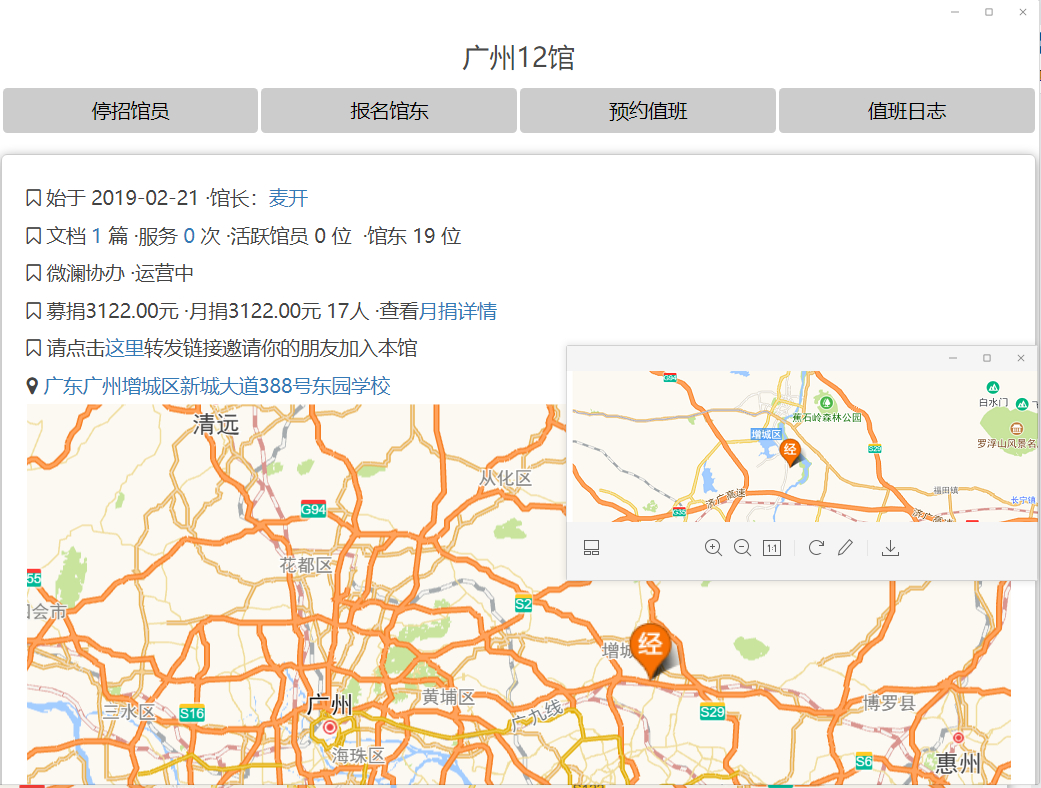
Task: Click 这里 link to share invitation
Action: (x=125, y=348)
